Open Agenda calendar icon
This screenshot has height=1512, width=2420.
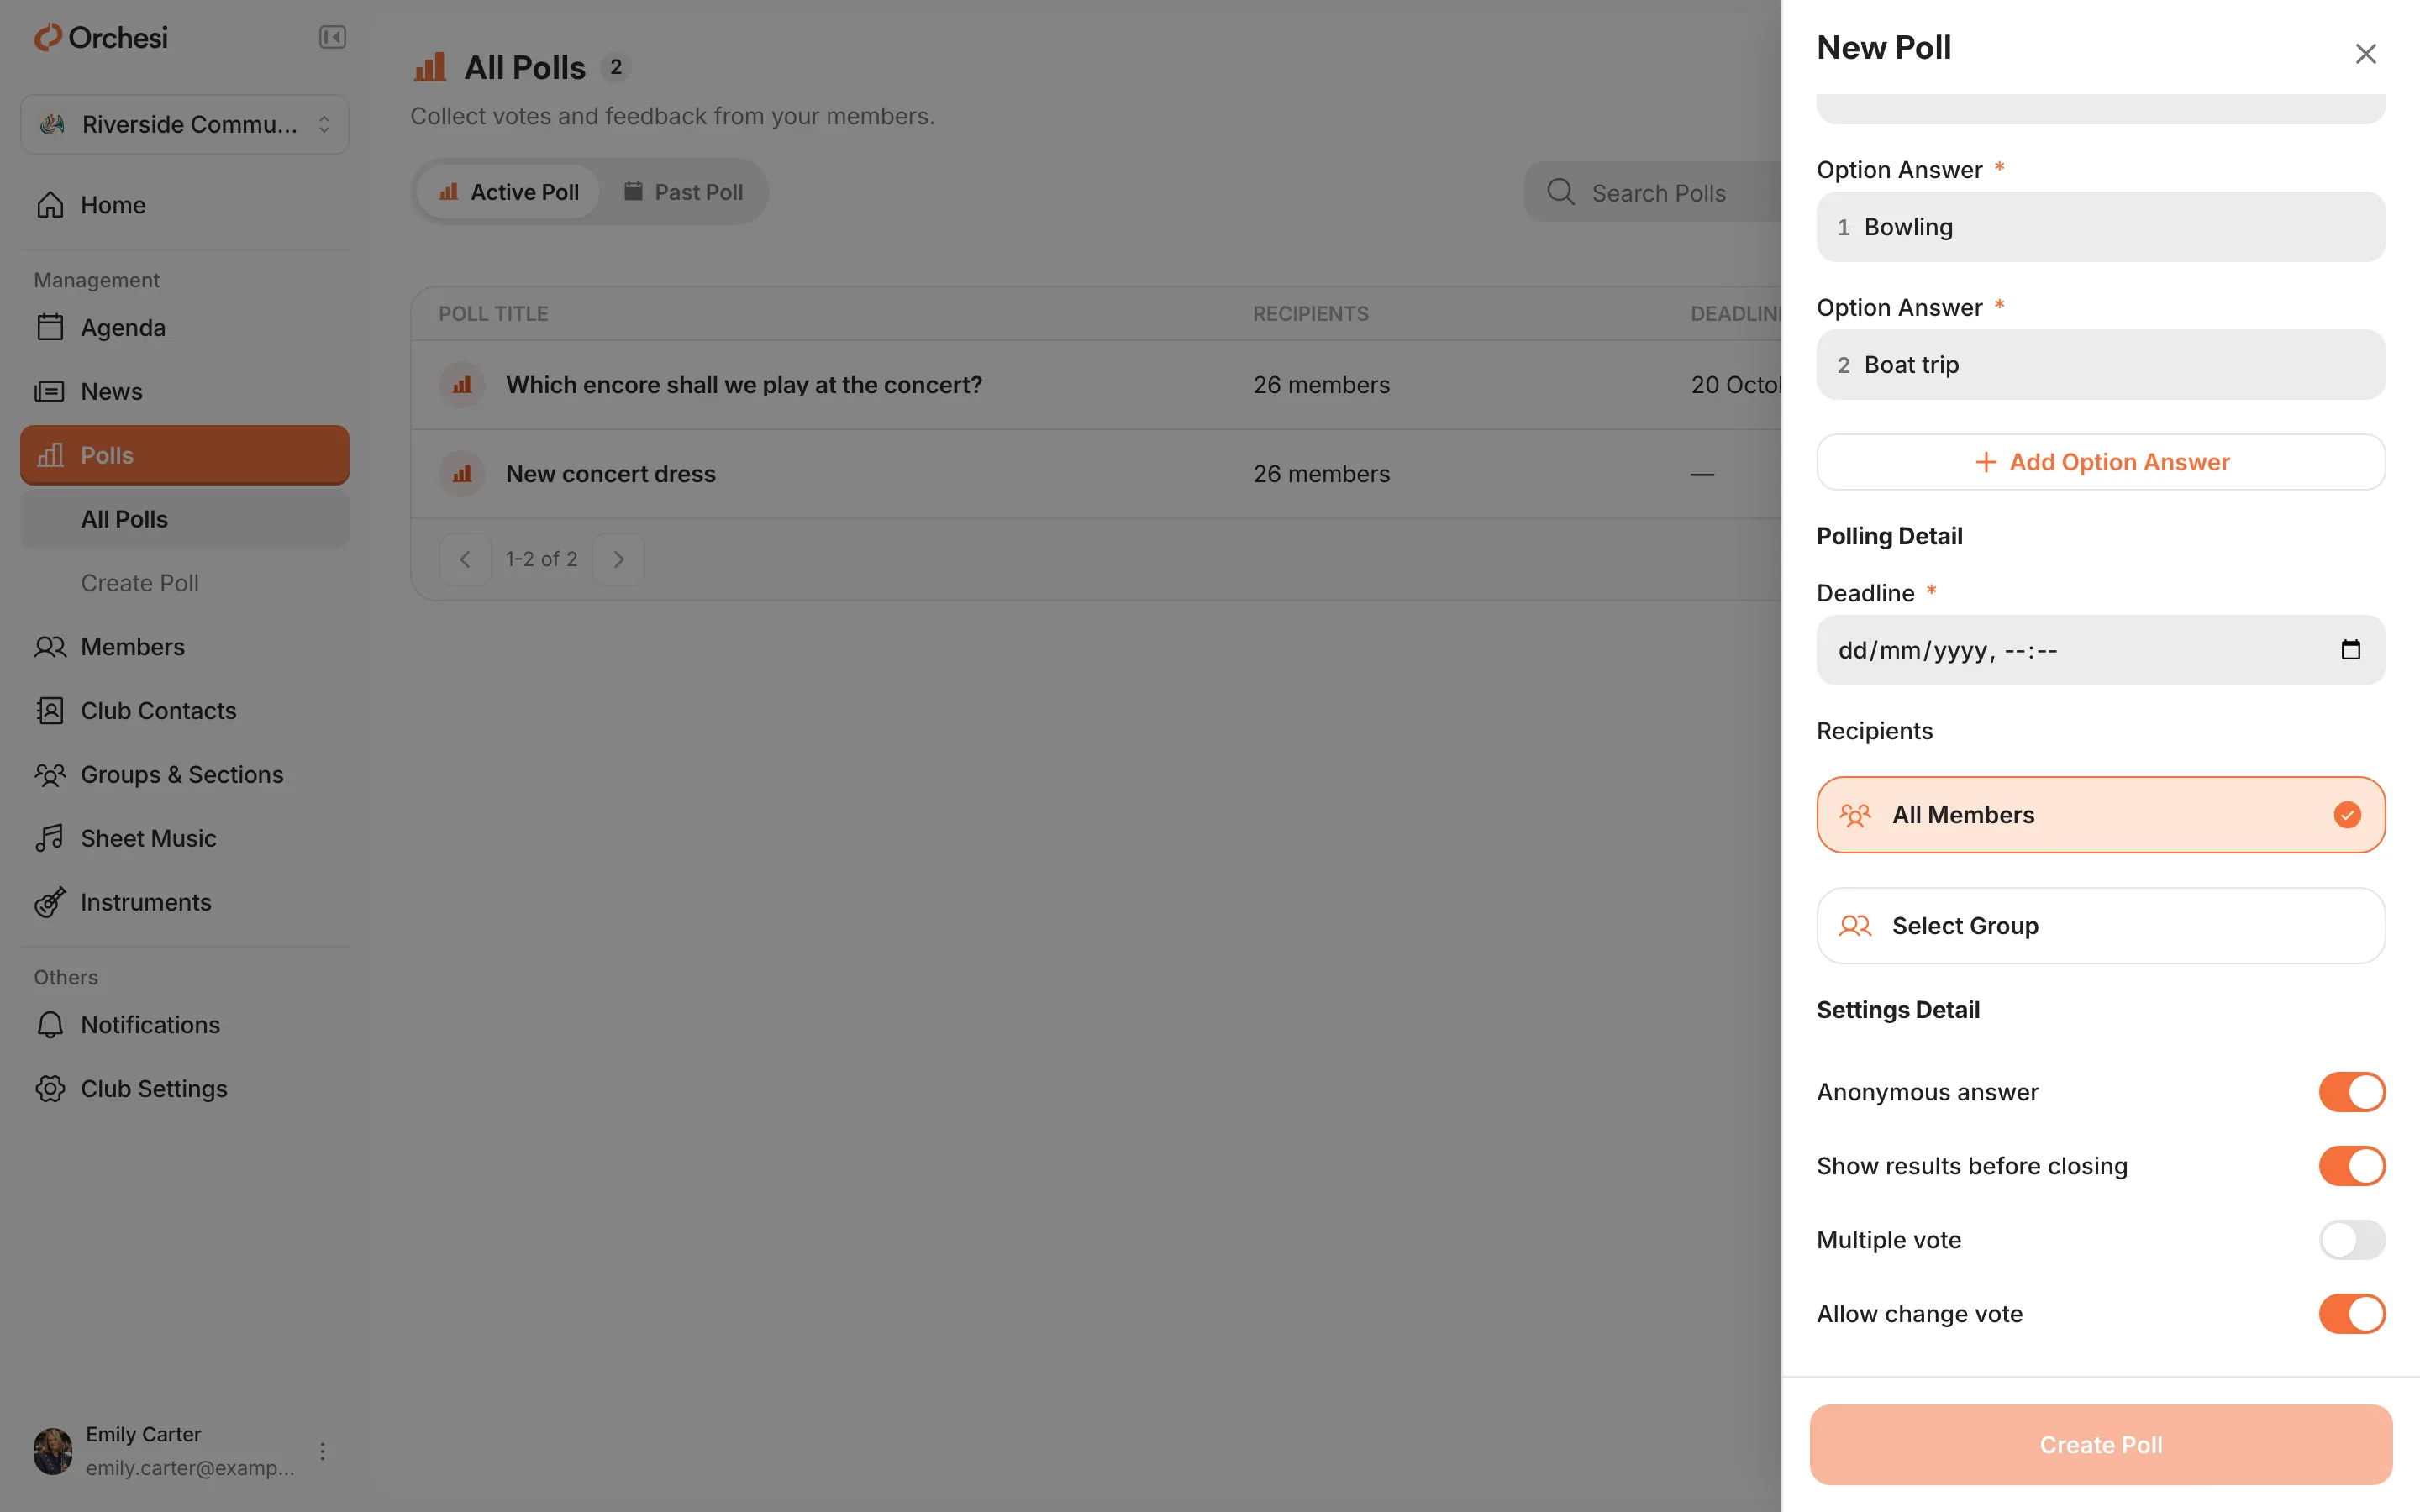click(50, 327)
